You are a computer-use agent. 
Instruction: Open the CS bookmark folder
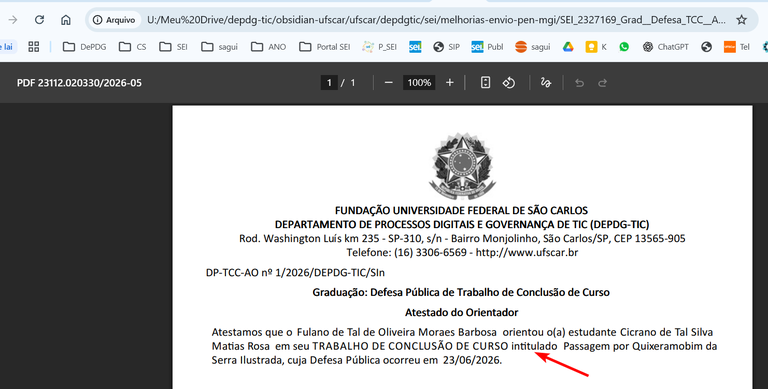(132, 47)
